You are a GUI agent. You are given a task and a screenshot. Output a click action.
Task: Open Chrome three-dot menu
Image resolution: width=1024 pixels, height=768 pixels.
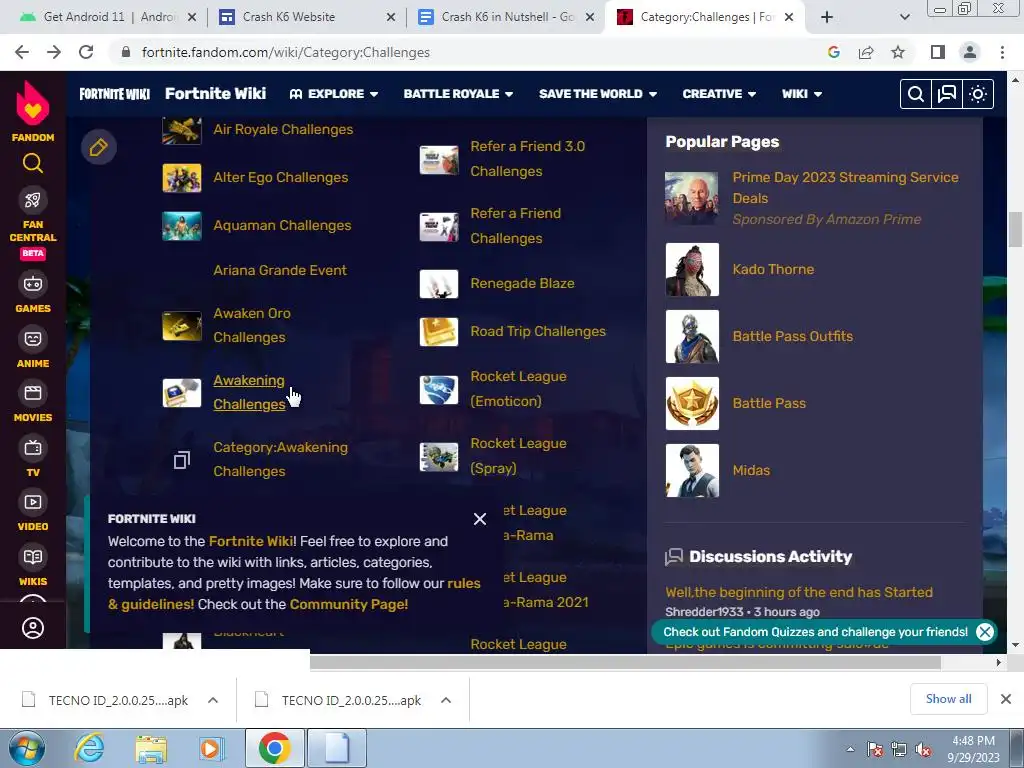[x=1002, y=52]
